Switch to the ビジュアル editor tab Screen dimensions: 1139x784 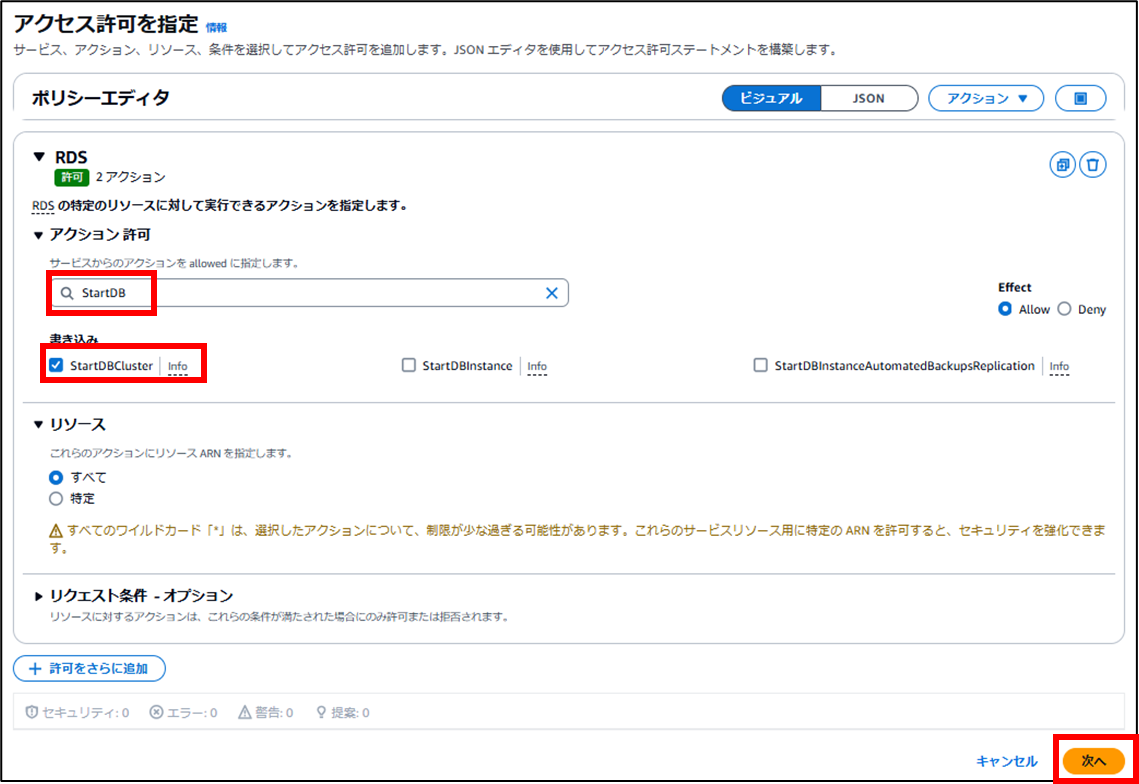(x=771, y=98)
